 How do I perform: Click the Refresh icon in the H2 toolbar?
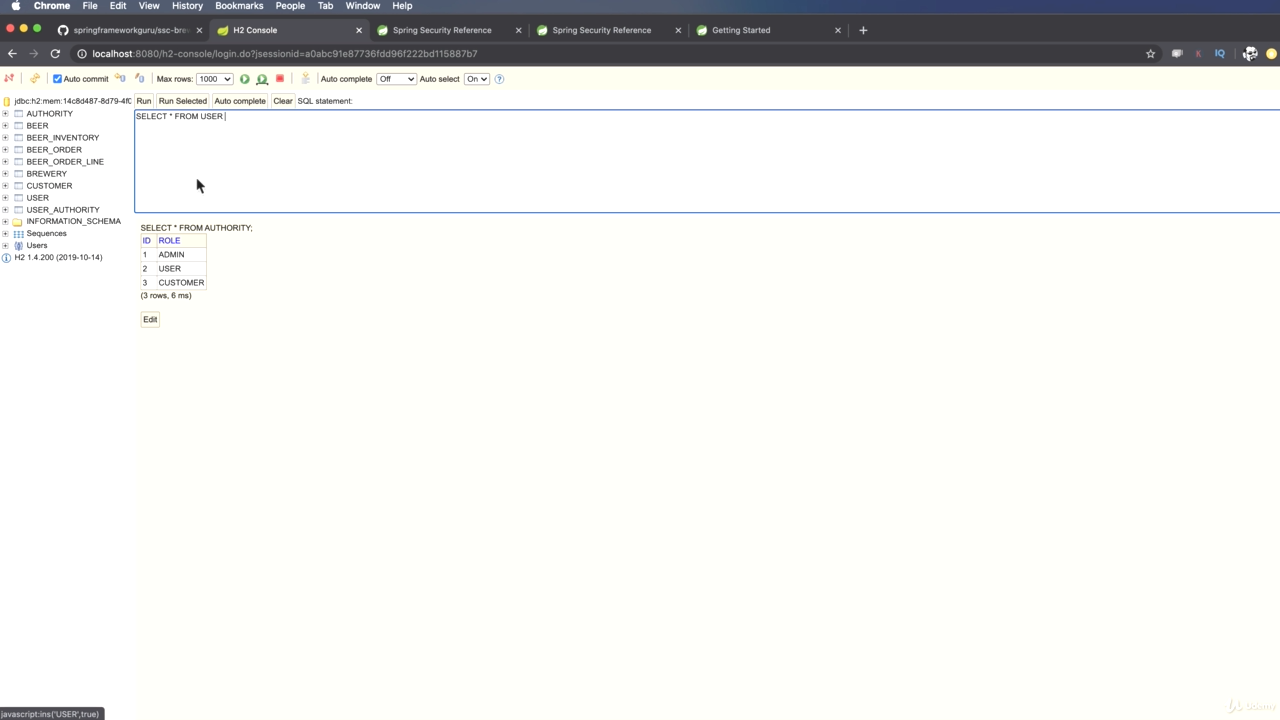(x=34, y=78)
